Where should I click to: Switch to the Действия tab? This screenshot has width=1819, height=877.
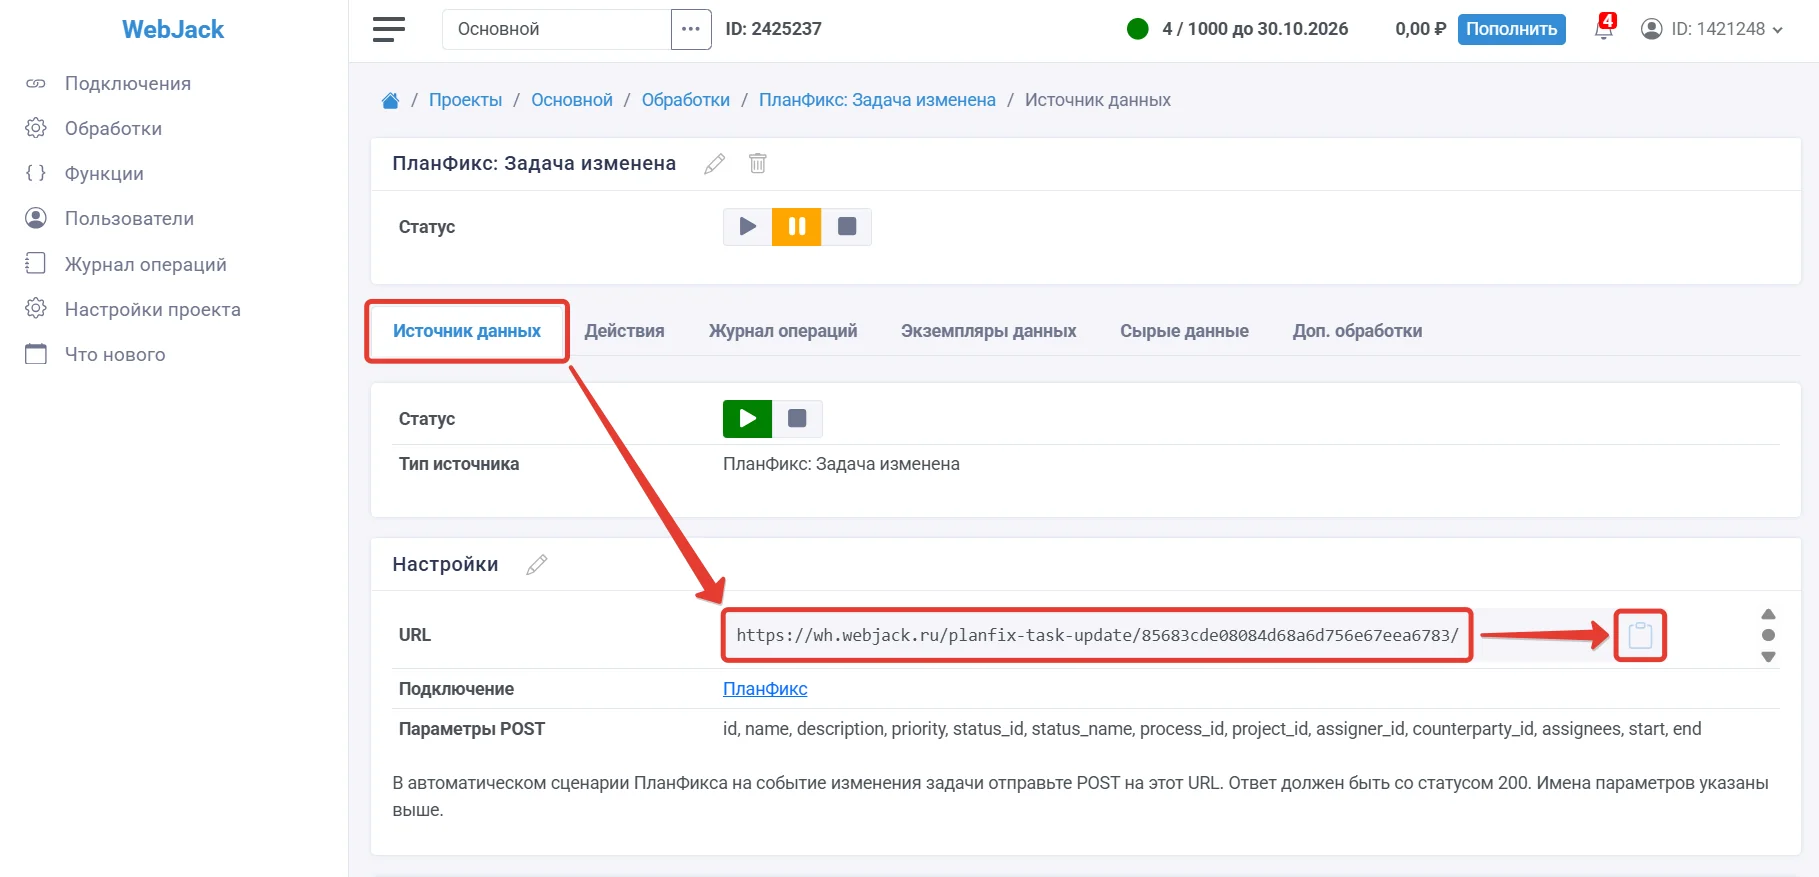[x=624, y=331]
